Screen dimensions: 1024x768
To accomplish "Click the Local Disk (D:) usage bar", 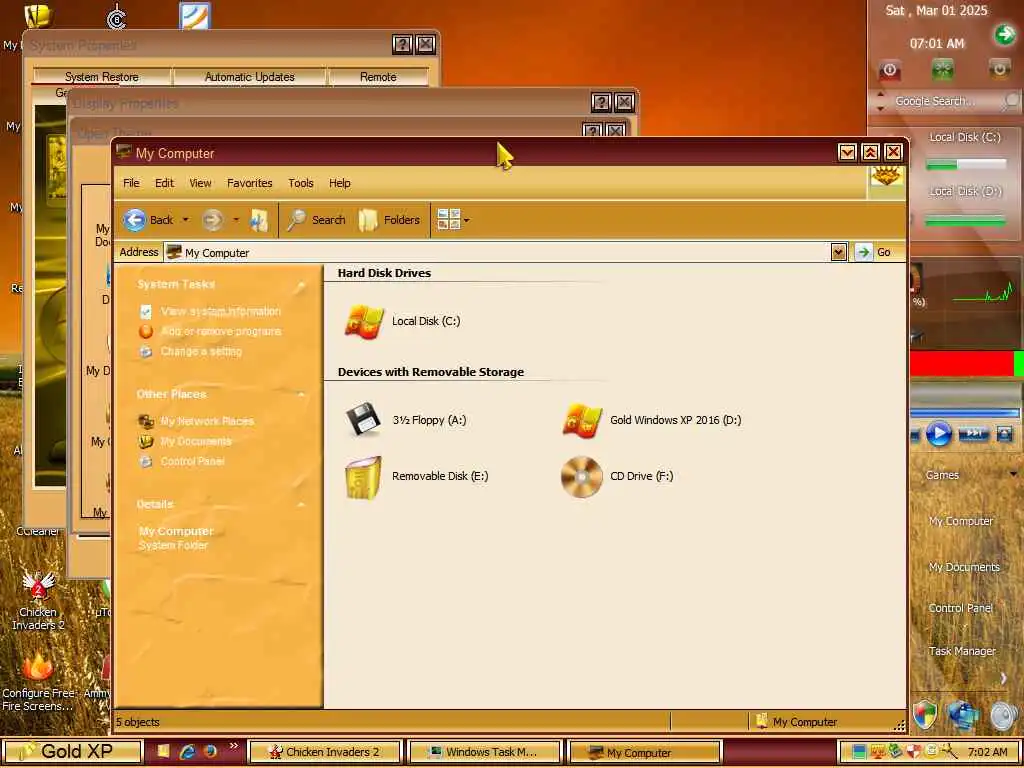I will click(x=966, y=221).
